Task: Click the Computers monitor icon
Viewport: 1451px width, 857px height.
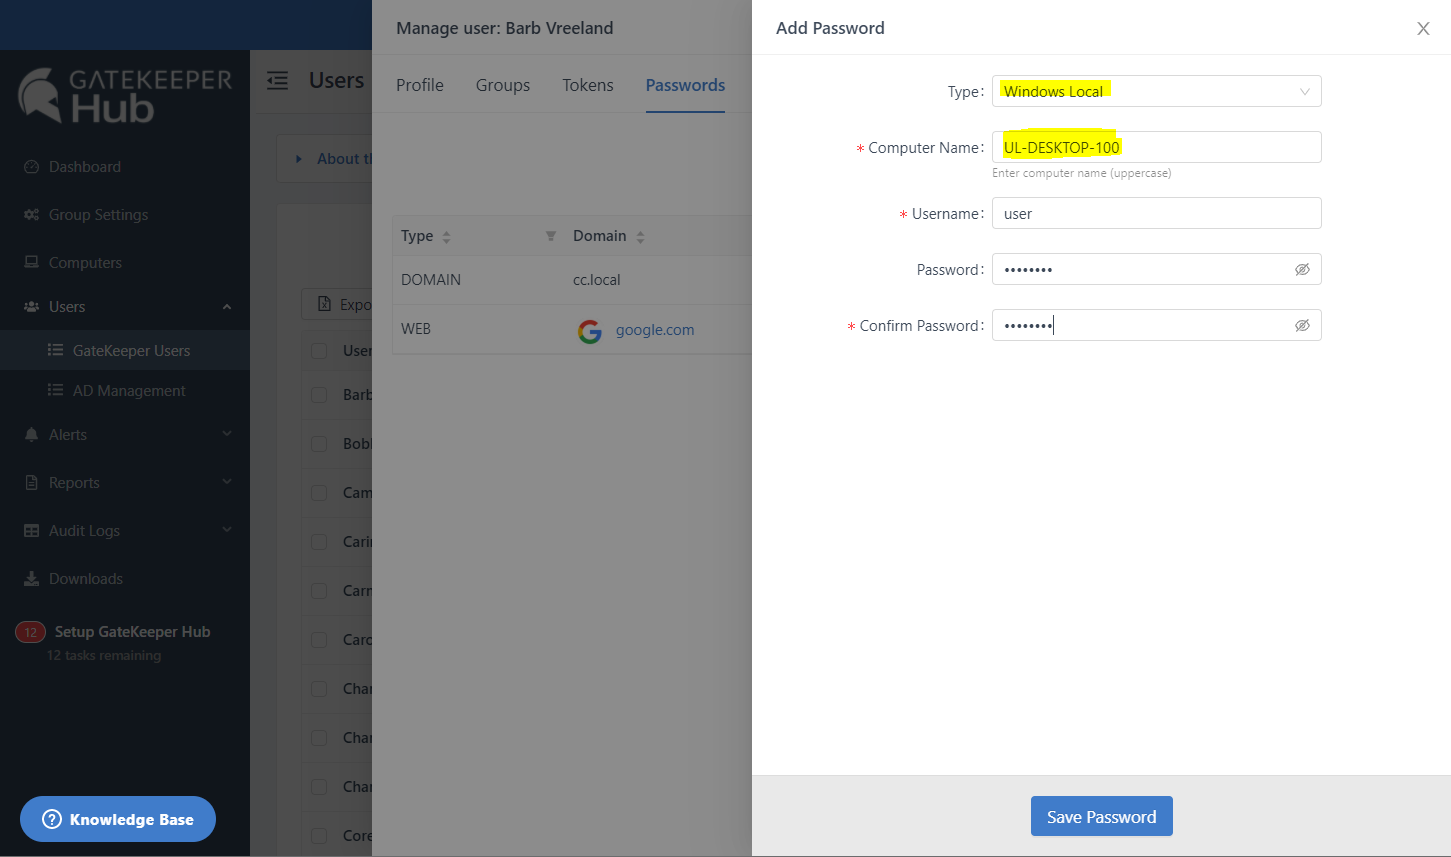Action: 31,263
